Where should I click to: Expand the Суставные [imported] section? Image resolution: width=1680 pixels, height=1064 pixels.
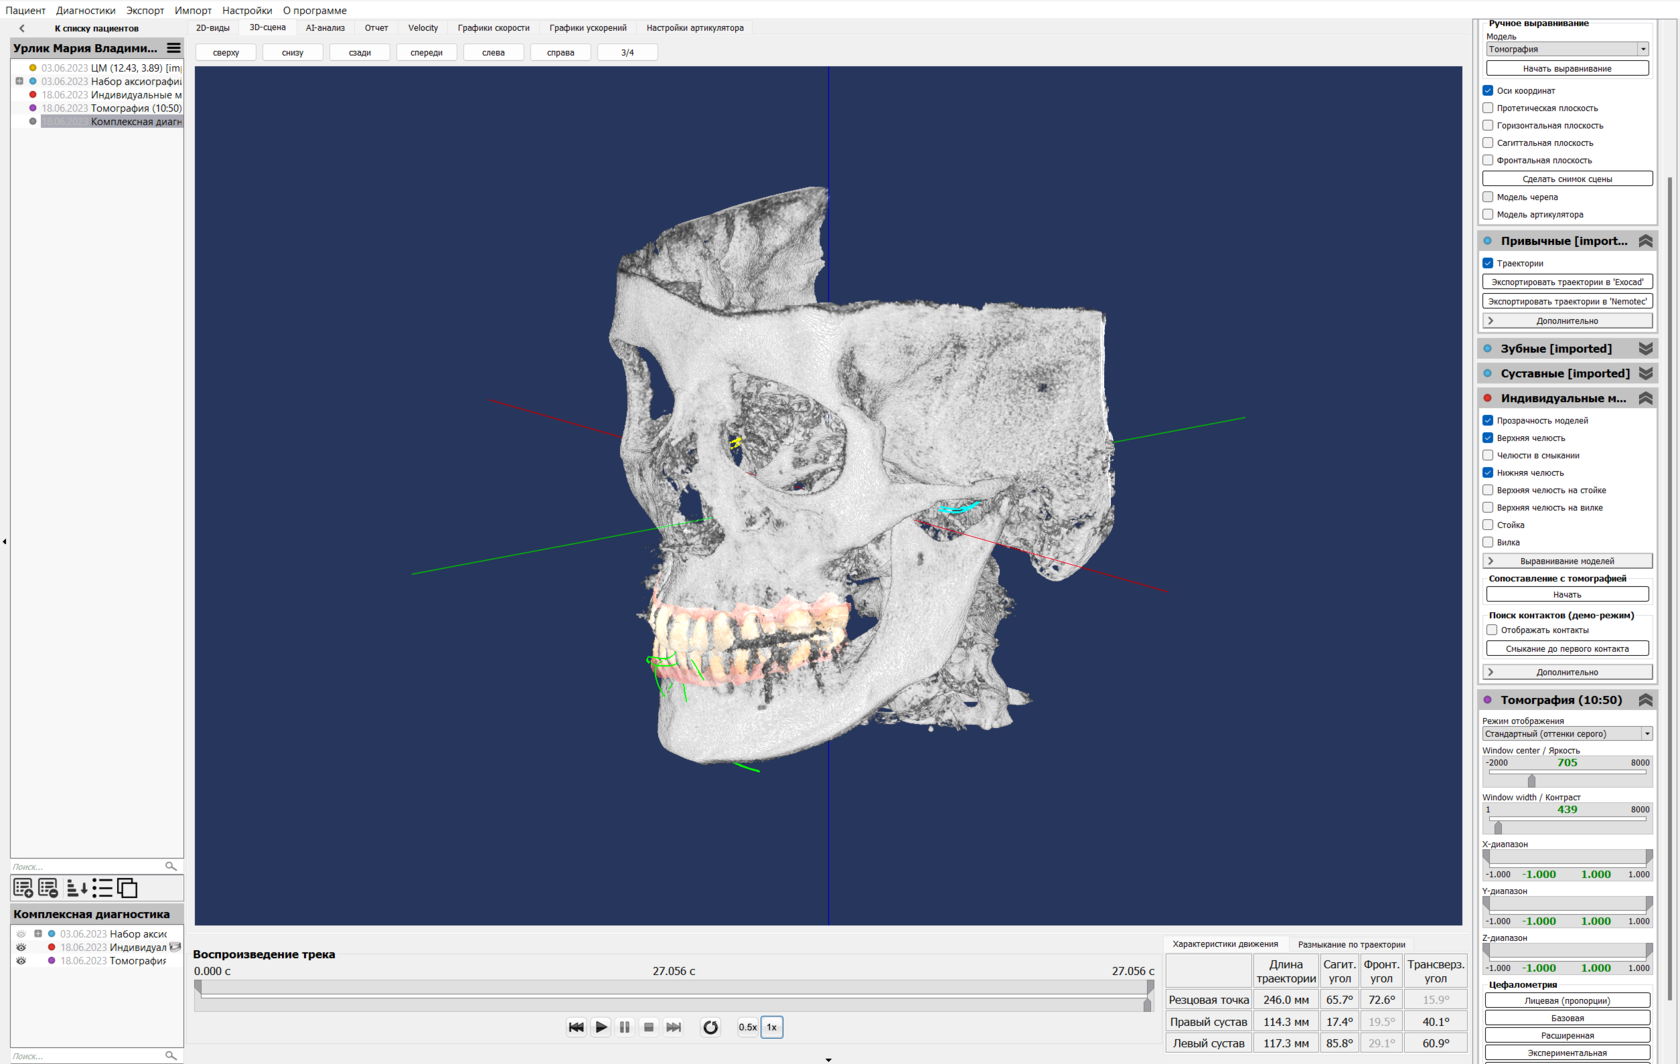click(x=1645, y=373)
